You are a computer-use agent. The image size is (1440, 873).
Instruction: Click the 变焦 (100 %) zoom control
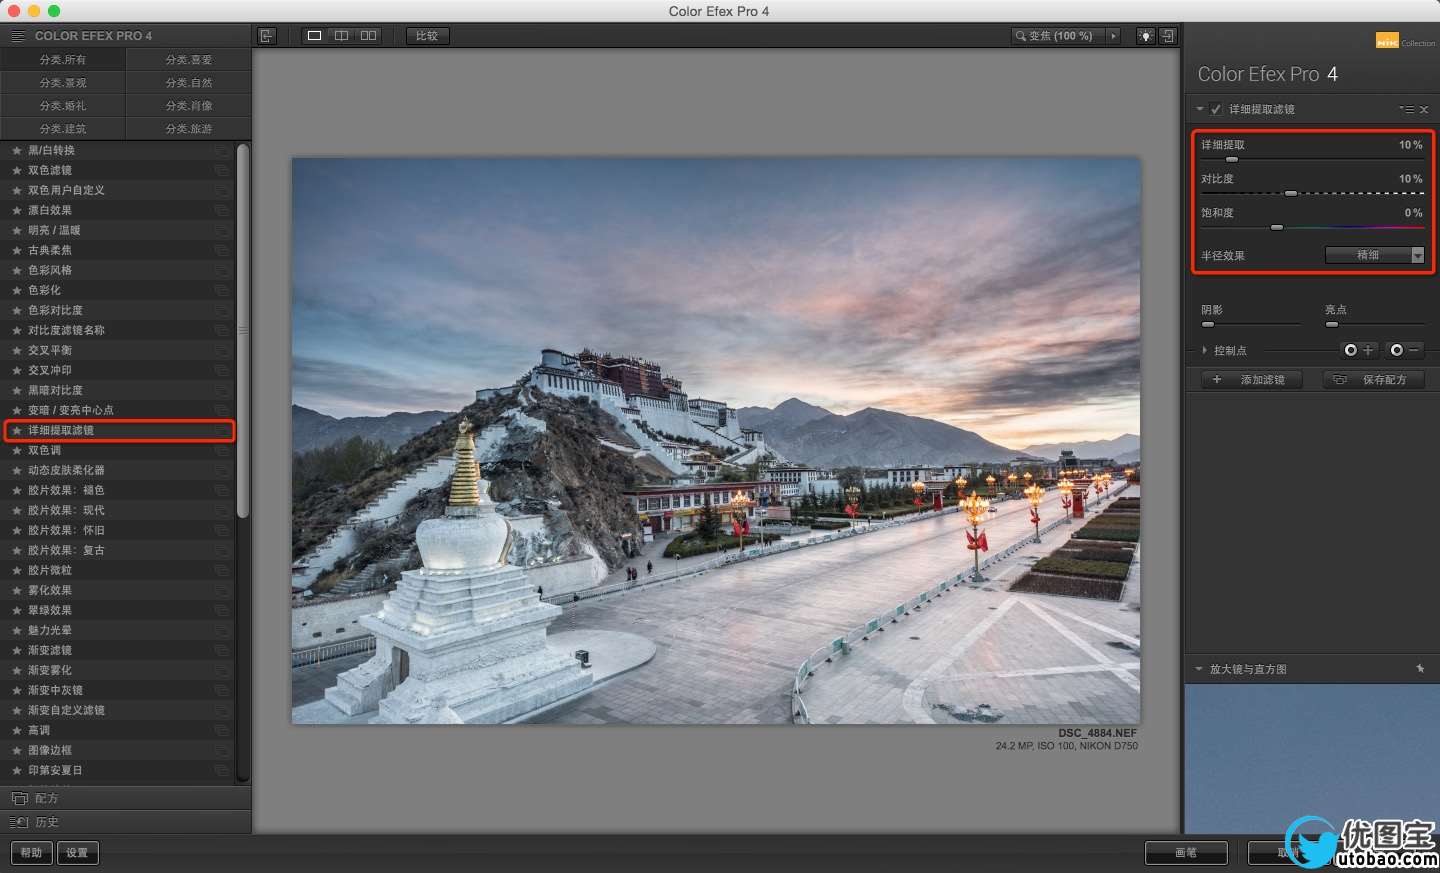(x=1059, y=36)
